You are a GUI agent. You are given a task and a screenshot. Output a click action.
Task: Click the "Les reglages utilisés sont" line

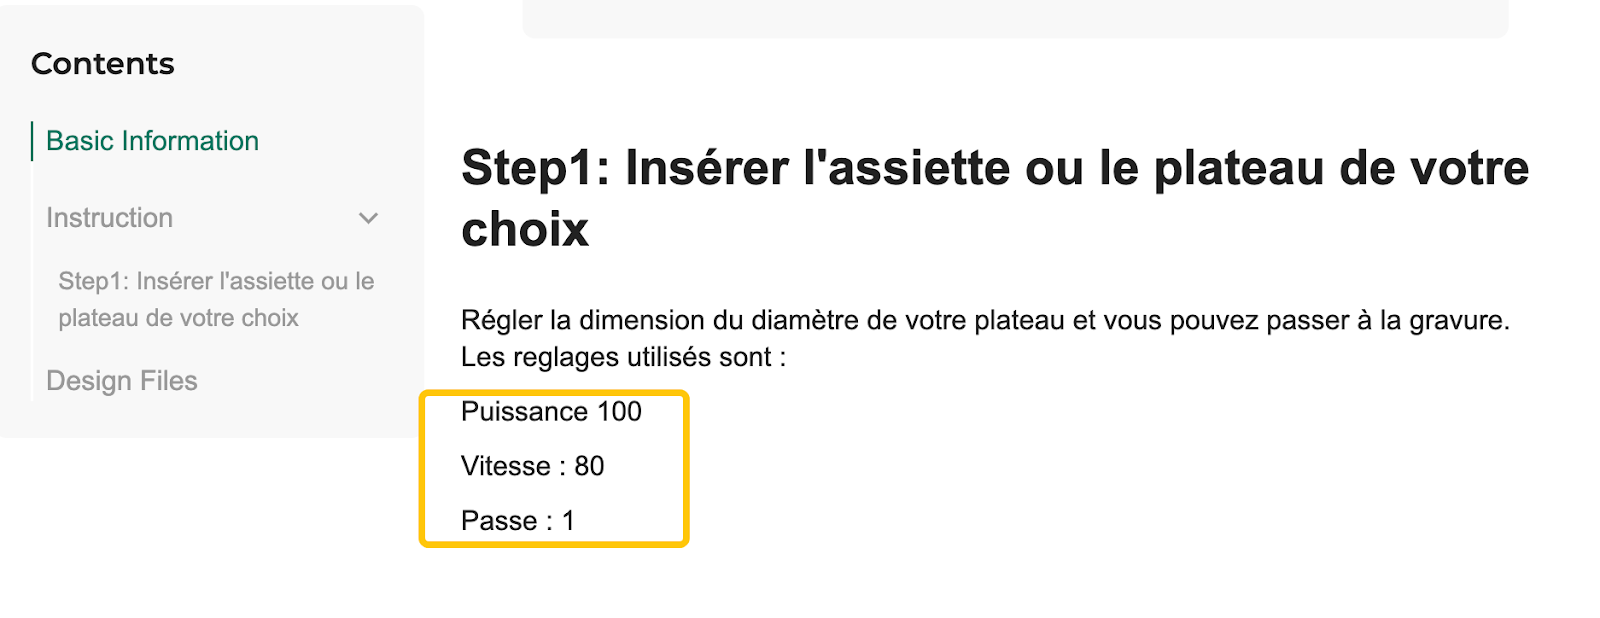coord(622,357)
